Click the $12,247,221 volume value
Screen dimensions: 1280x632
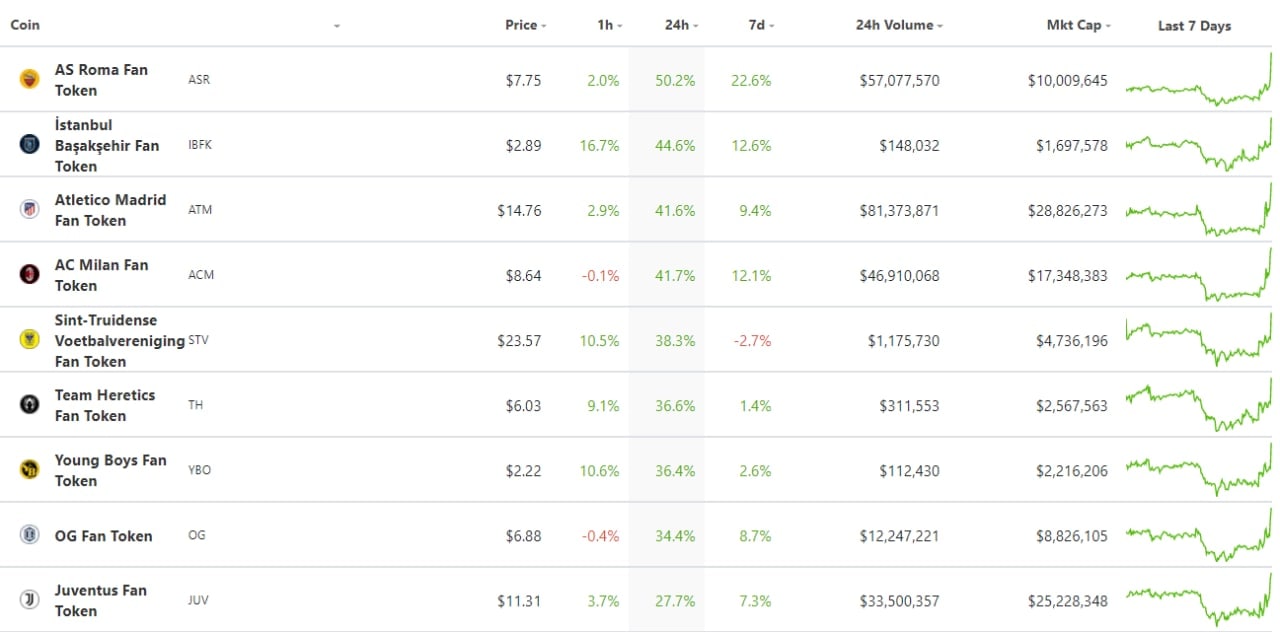pyautogui.click(x=899, y=536)
